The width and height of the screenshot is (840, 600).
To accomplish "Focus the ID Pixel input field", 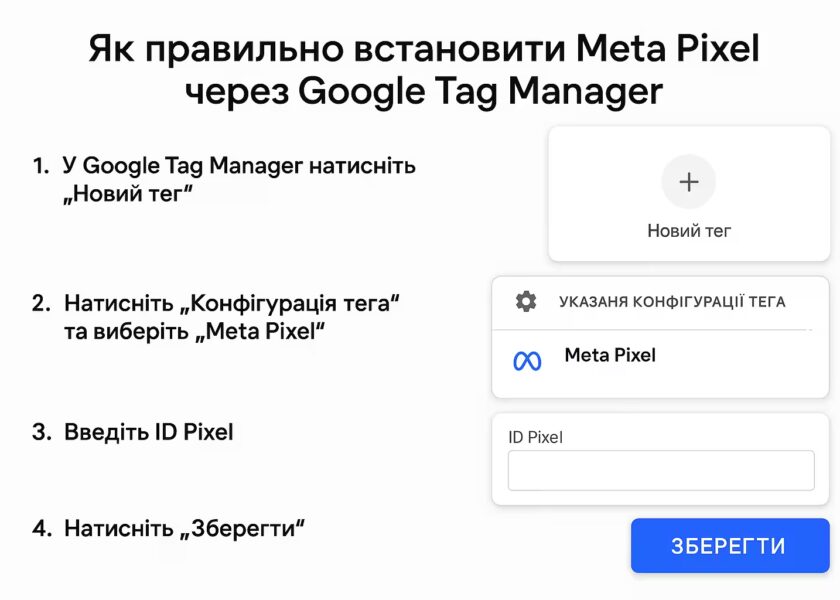I will click(661, 470).
